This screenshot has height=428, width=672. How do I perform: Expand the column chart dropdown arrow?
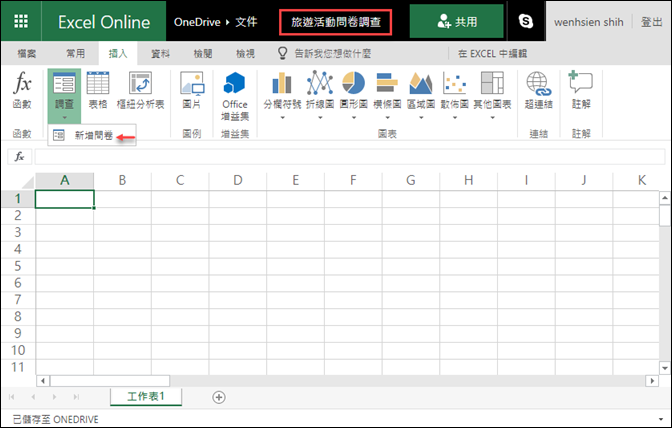click(x=282, y=118)
